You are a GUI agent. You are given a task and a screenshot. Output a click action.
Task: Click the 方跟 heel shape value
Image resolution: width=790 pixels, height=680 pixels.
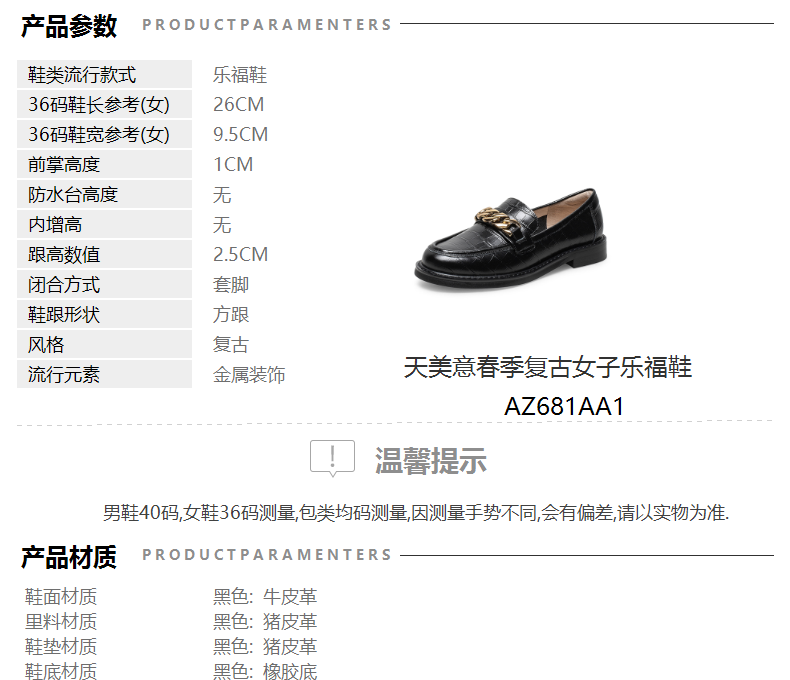pos(231,315)
